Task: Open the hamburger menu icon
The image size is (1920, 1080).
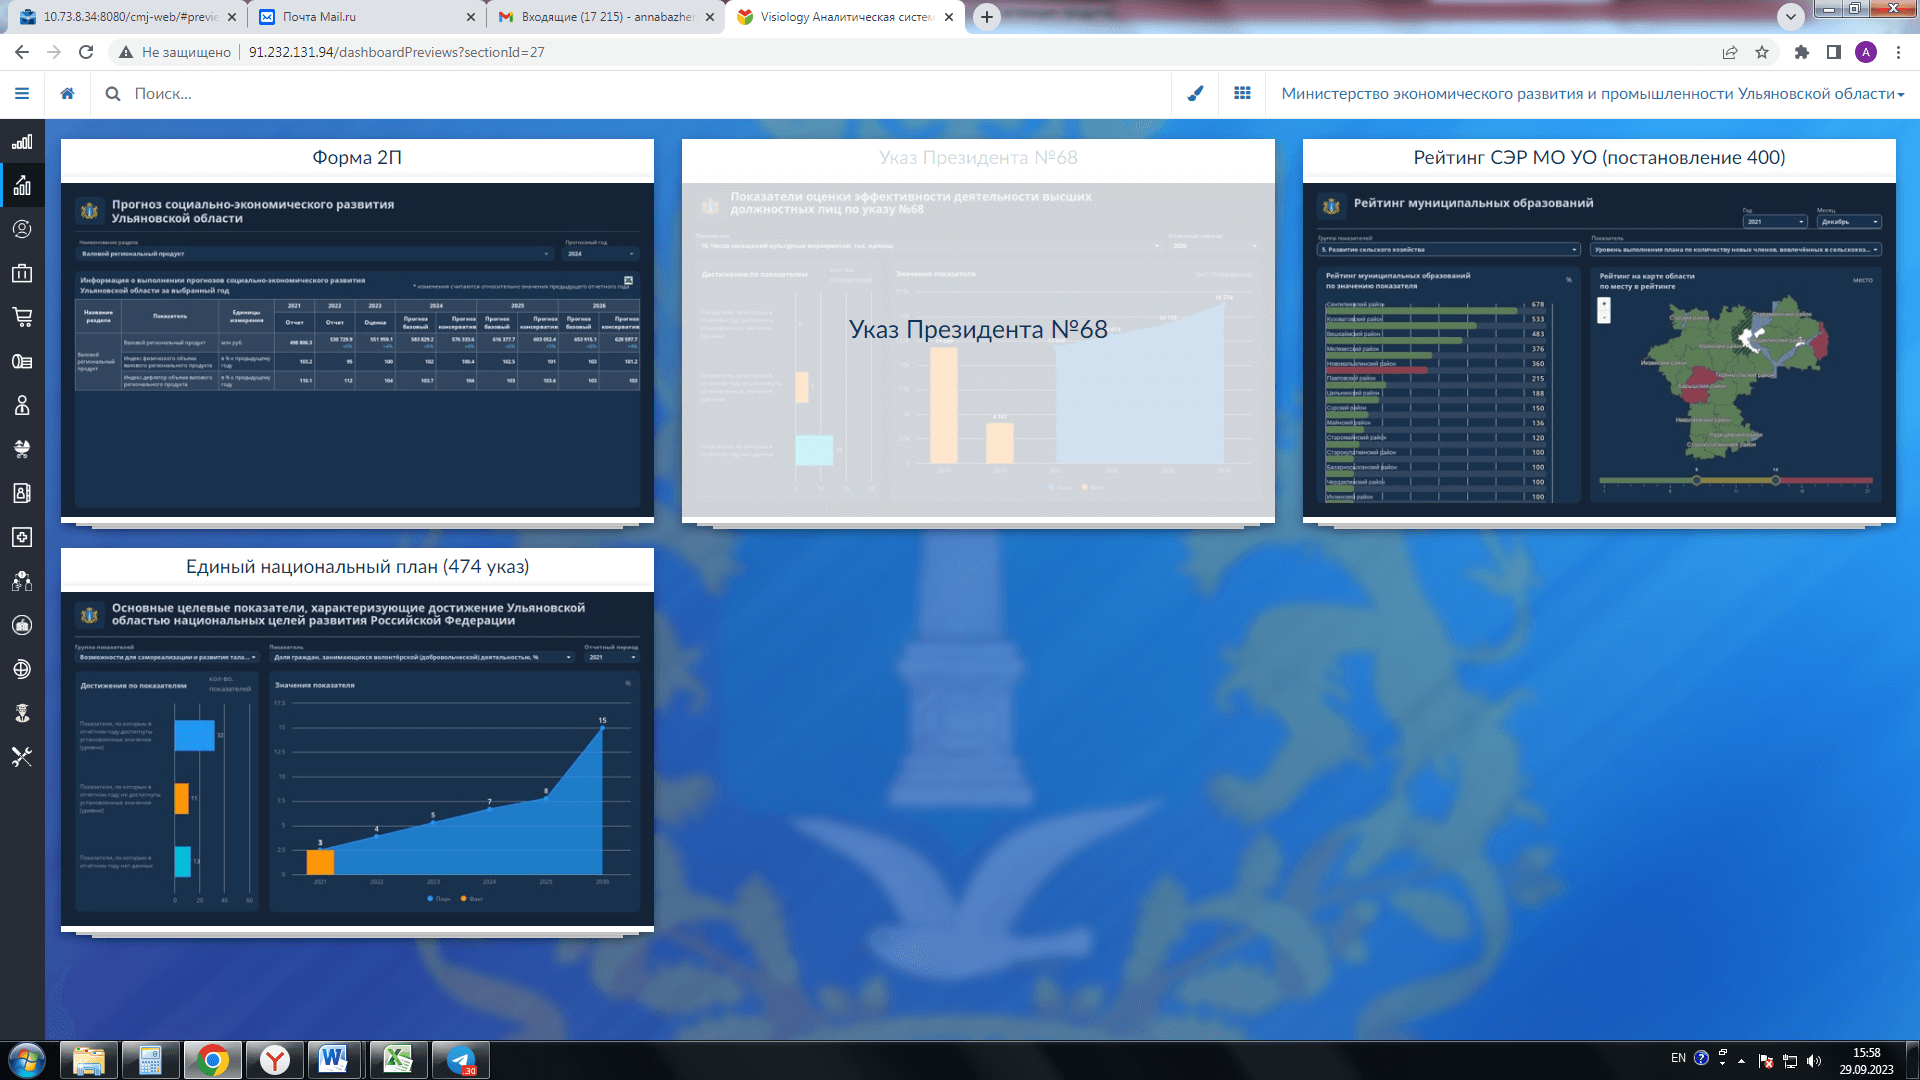Action: 22,93
